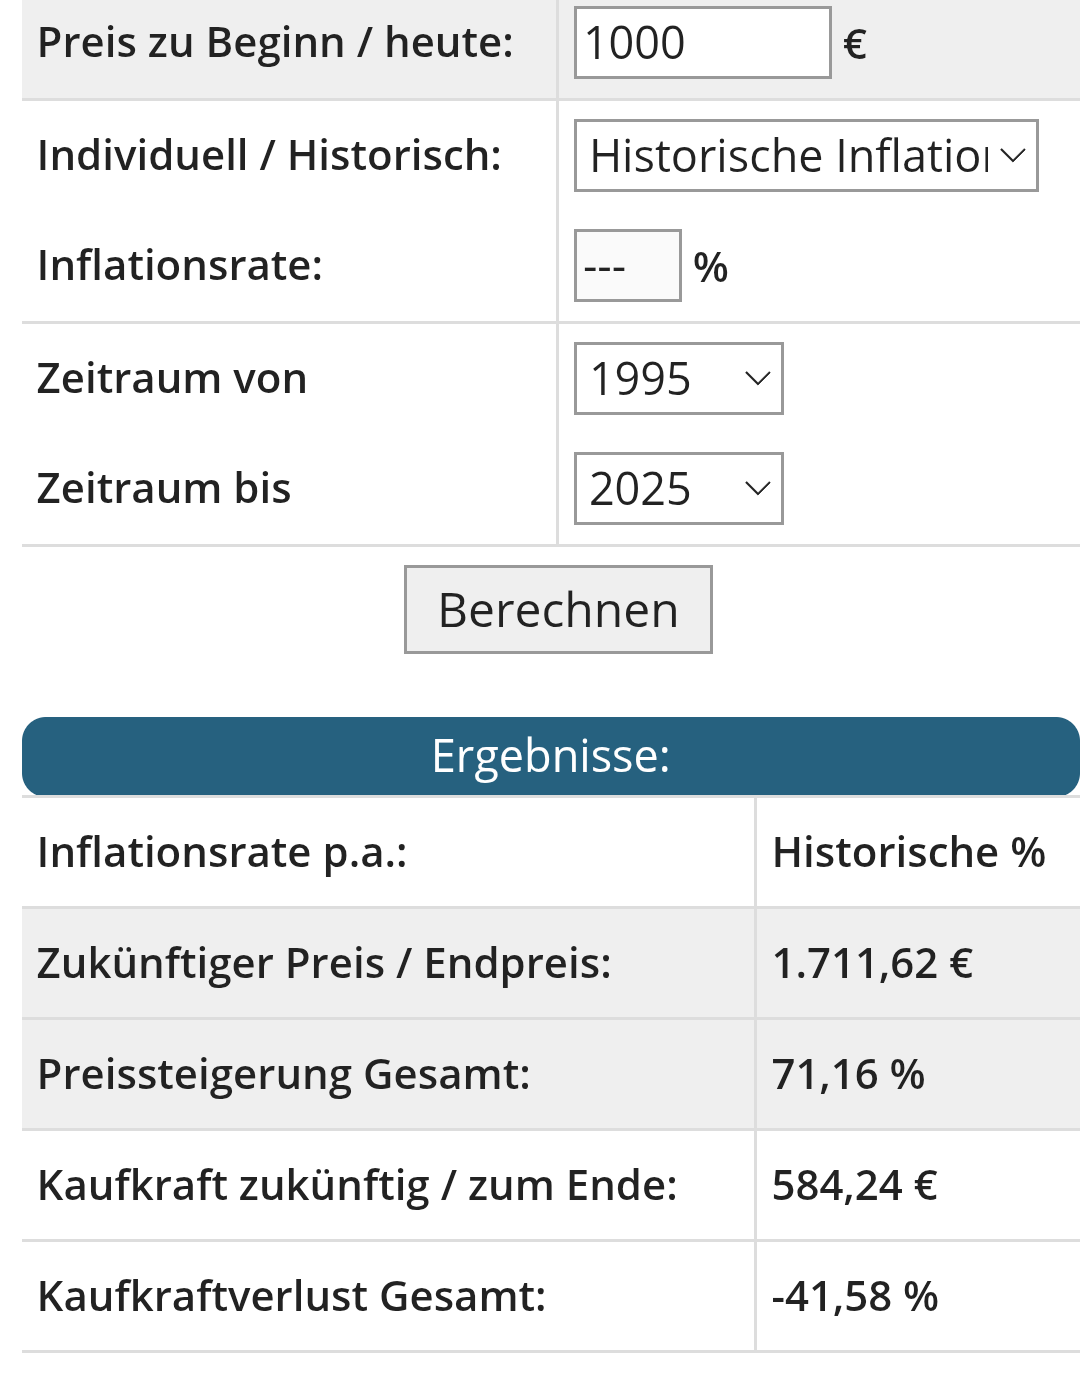Image resolution: width=1080 pixels, height=1373 pixels.
Task: Click the Inflationsrate p.a. results row label
Action: coord(222,853)
